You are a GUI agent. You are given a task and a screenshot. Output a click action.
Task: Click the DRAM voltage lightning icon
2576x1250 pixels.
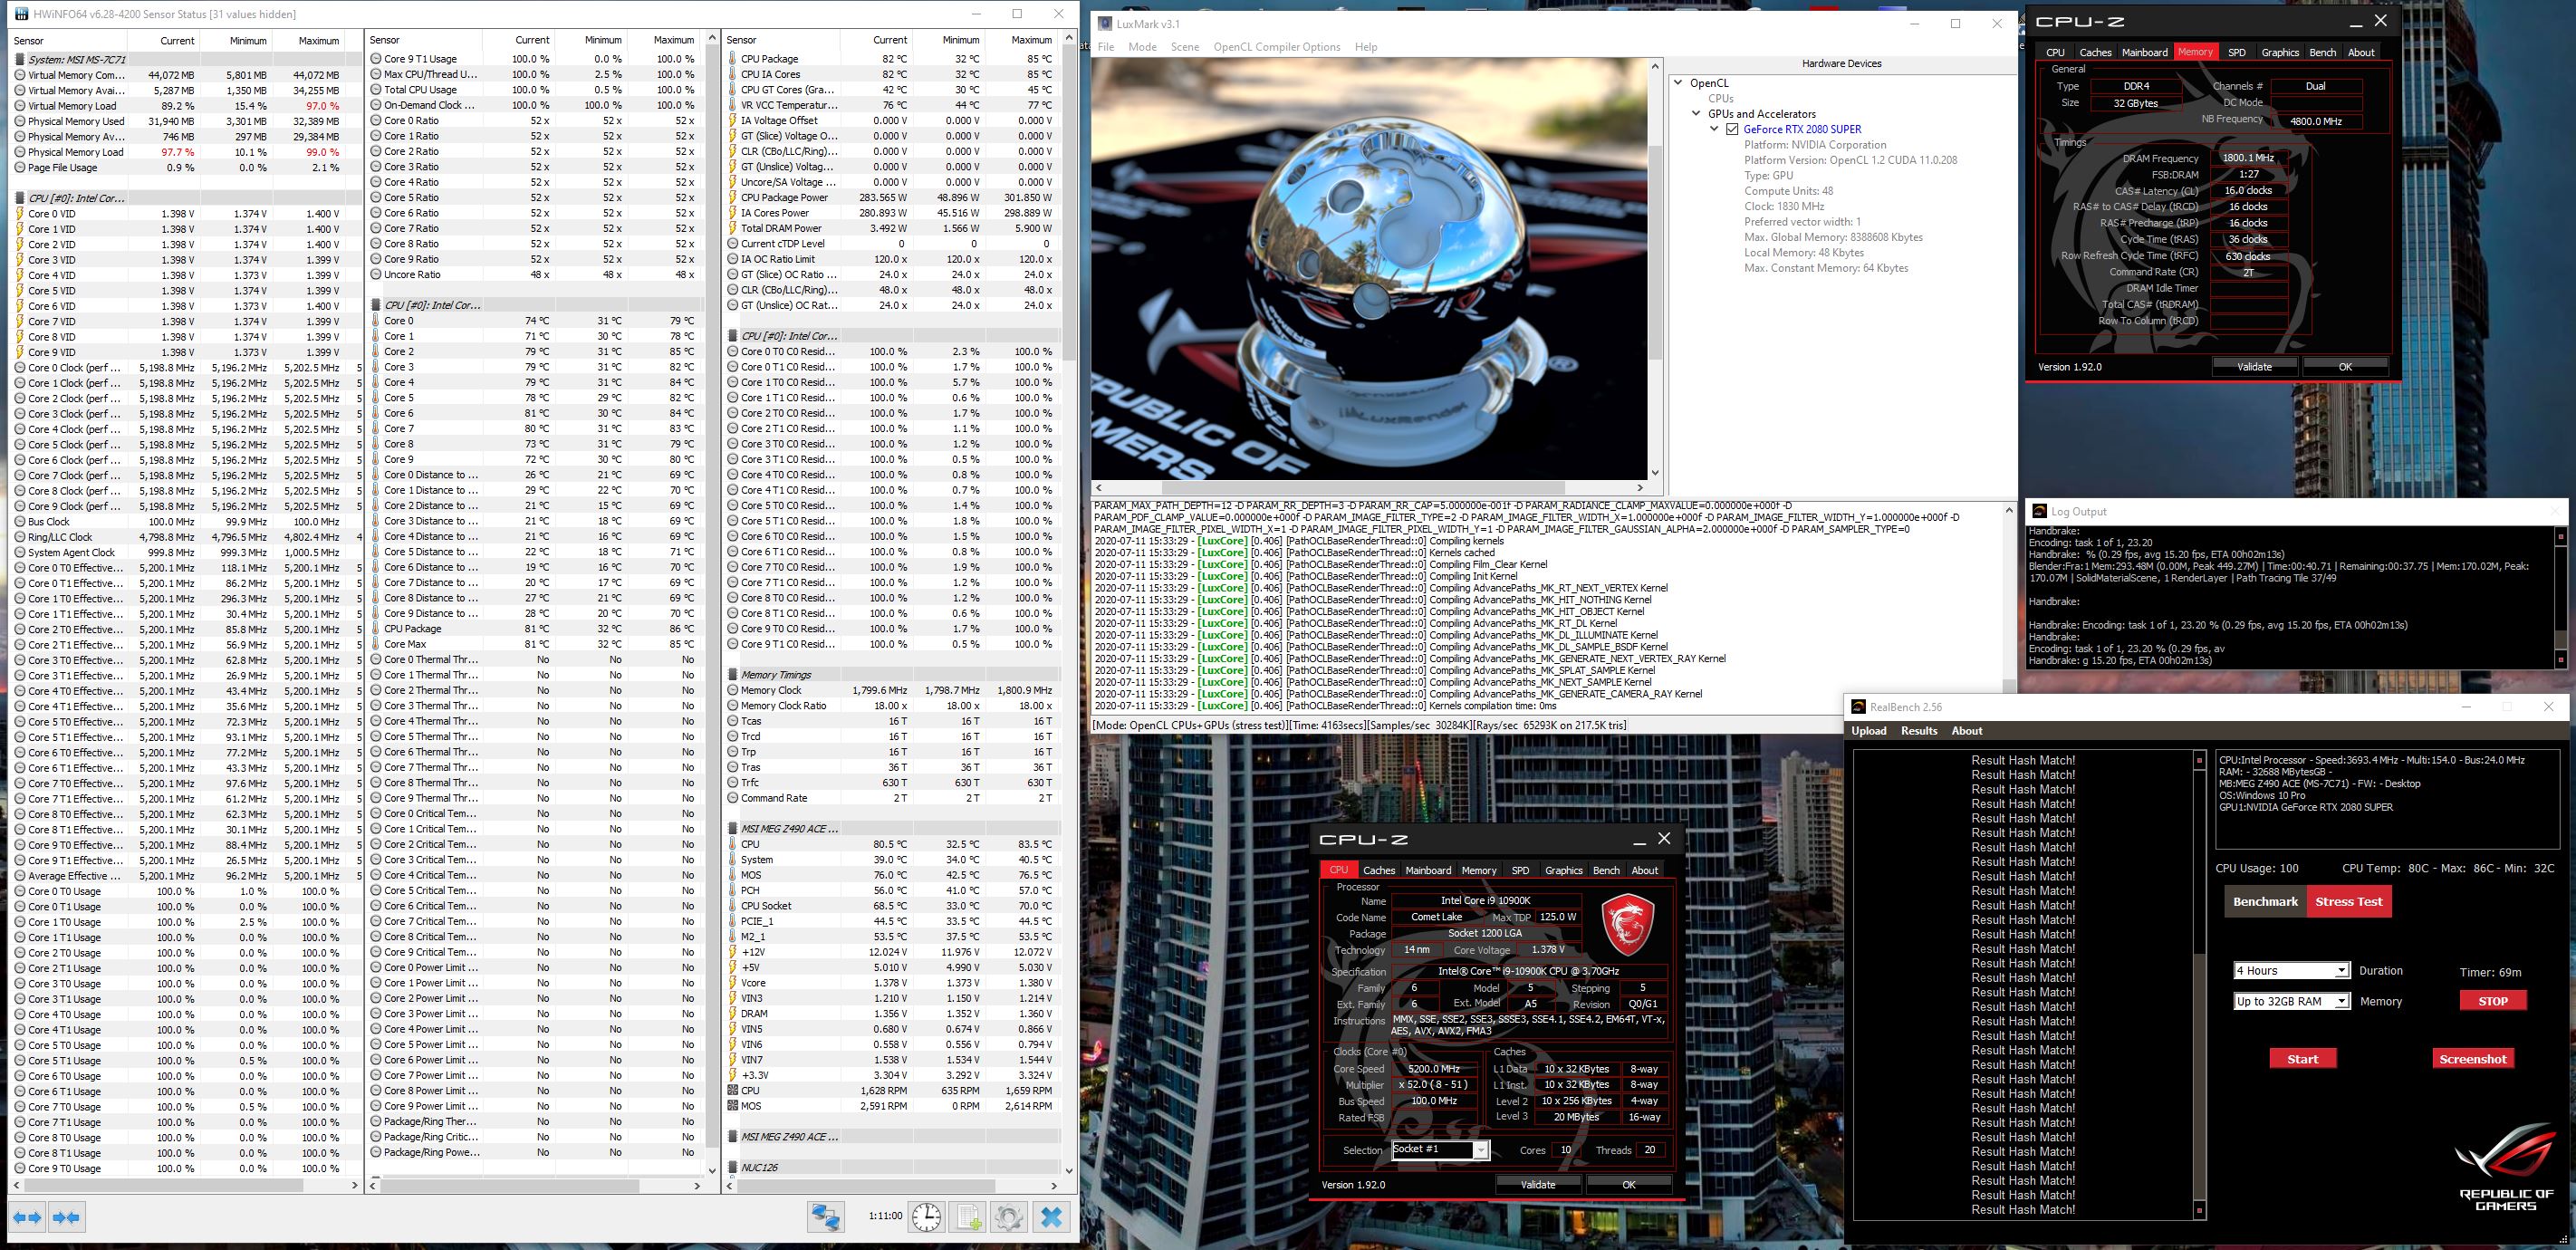pyautogui.click(x=733, y=1014)
